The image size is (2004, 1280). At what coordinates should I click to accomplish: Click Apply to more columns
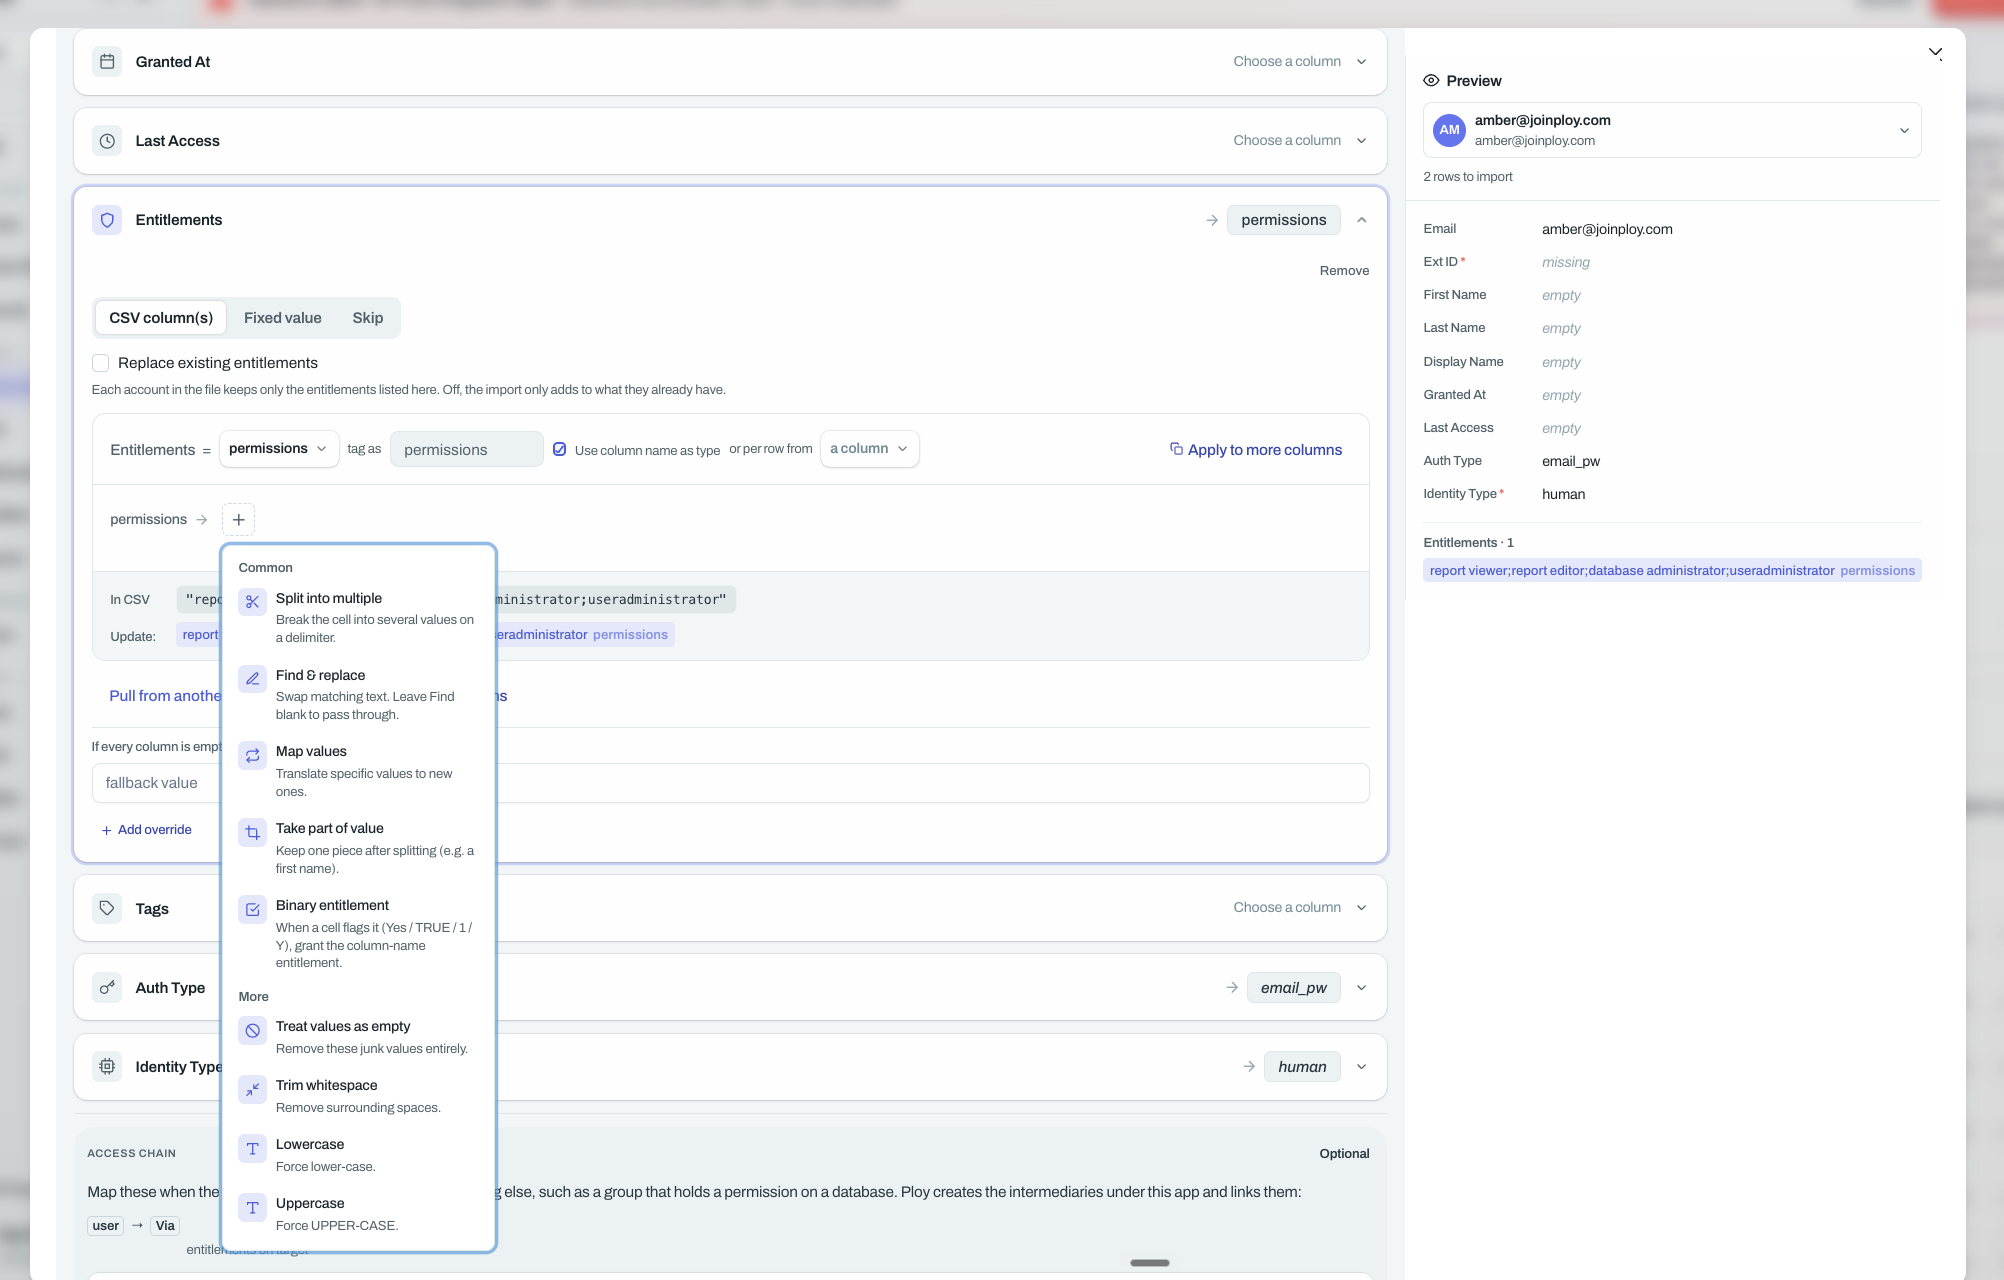(x=1256, y=450)
